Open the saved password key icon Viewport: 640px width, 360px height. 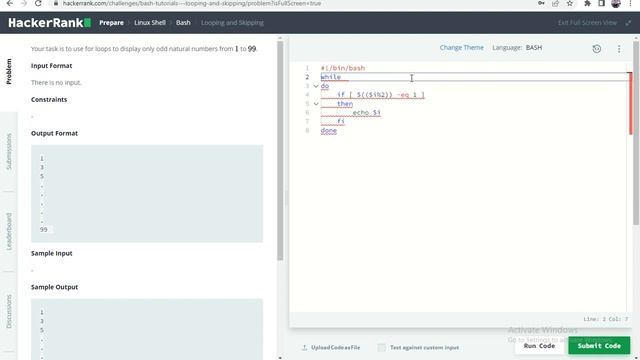click(x=541, y=3)
